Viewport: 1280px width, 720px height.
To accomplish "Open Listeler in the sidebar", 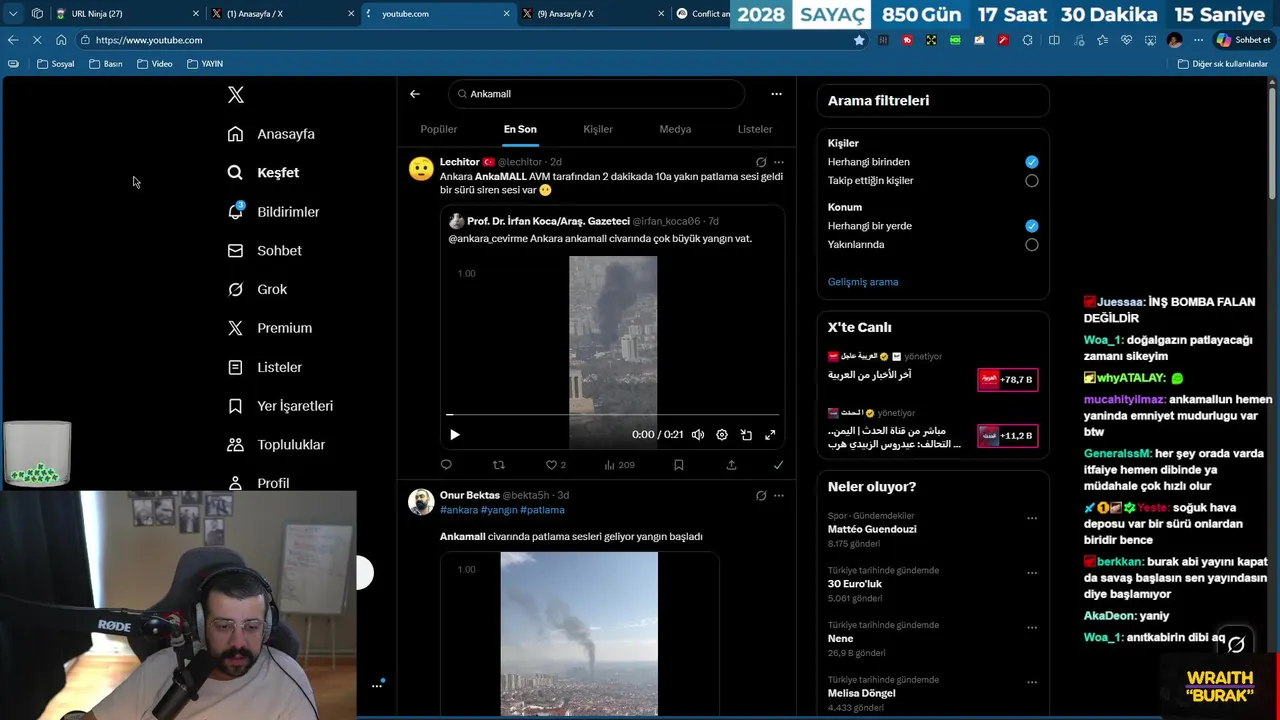I will [264, 367].
